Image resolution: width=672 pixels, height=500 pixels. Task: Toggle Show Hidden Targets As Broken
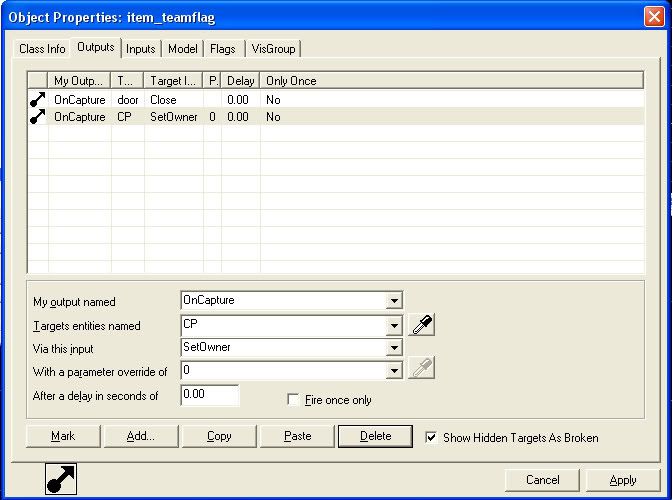[x=431, y=437]
